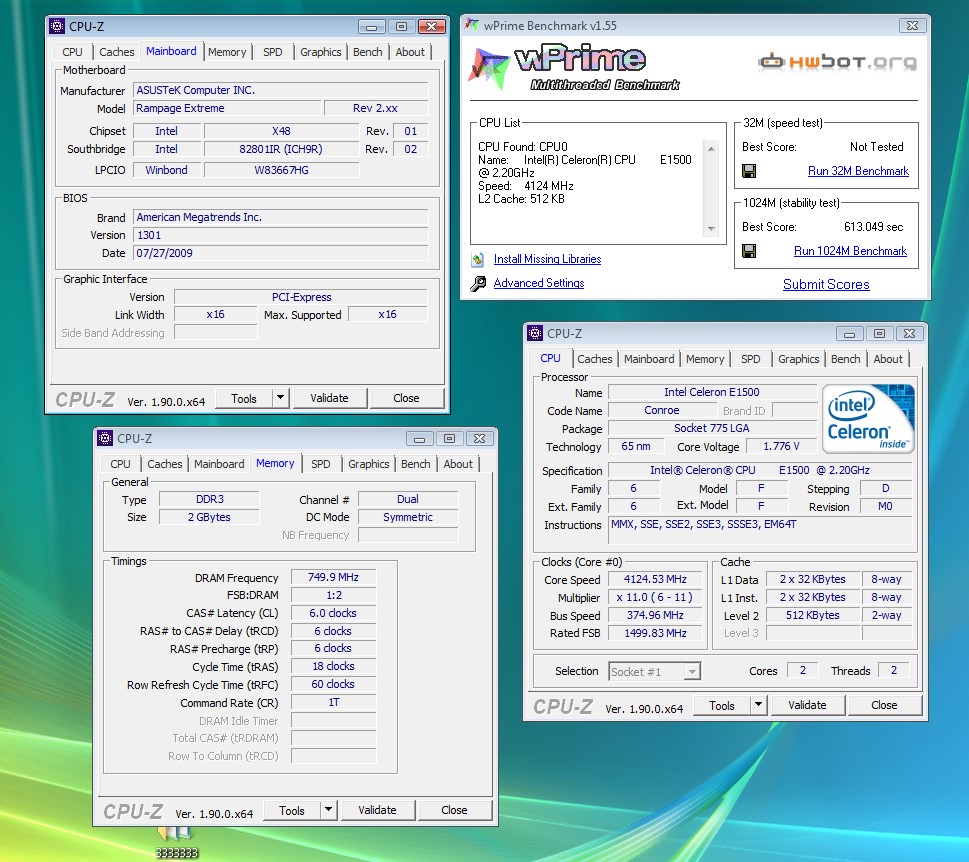969x862 pixels.
Task: Click the Best Score 613.049 sec text
Action: pos(873,227)
